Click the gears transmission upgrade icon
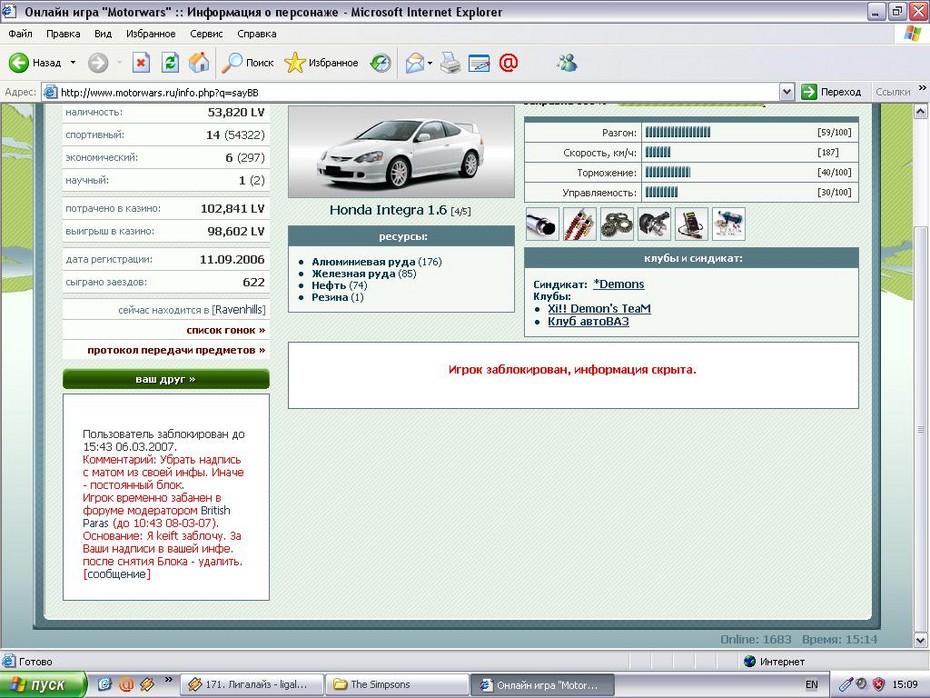 (617, 224)
